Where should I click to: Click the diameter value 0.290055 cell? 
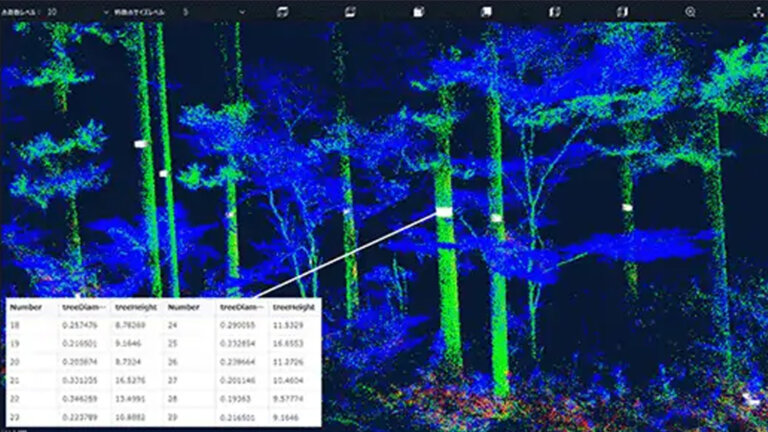[x=238, y=325]
